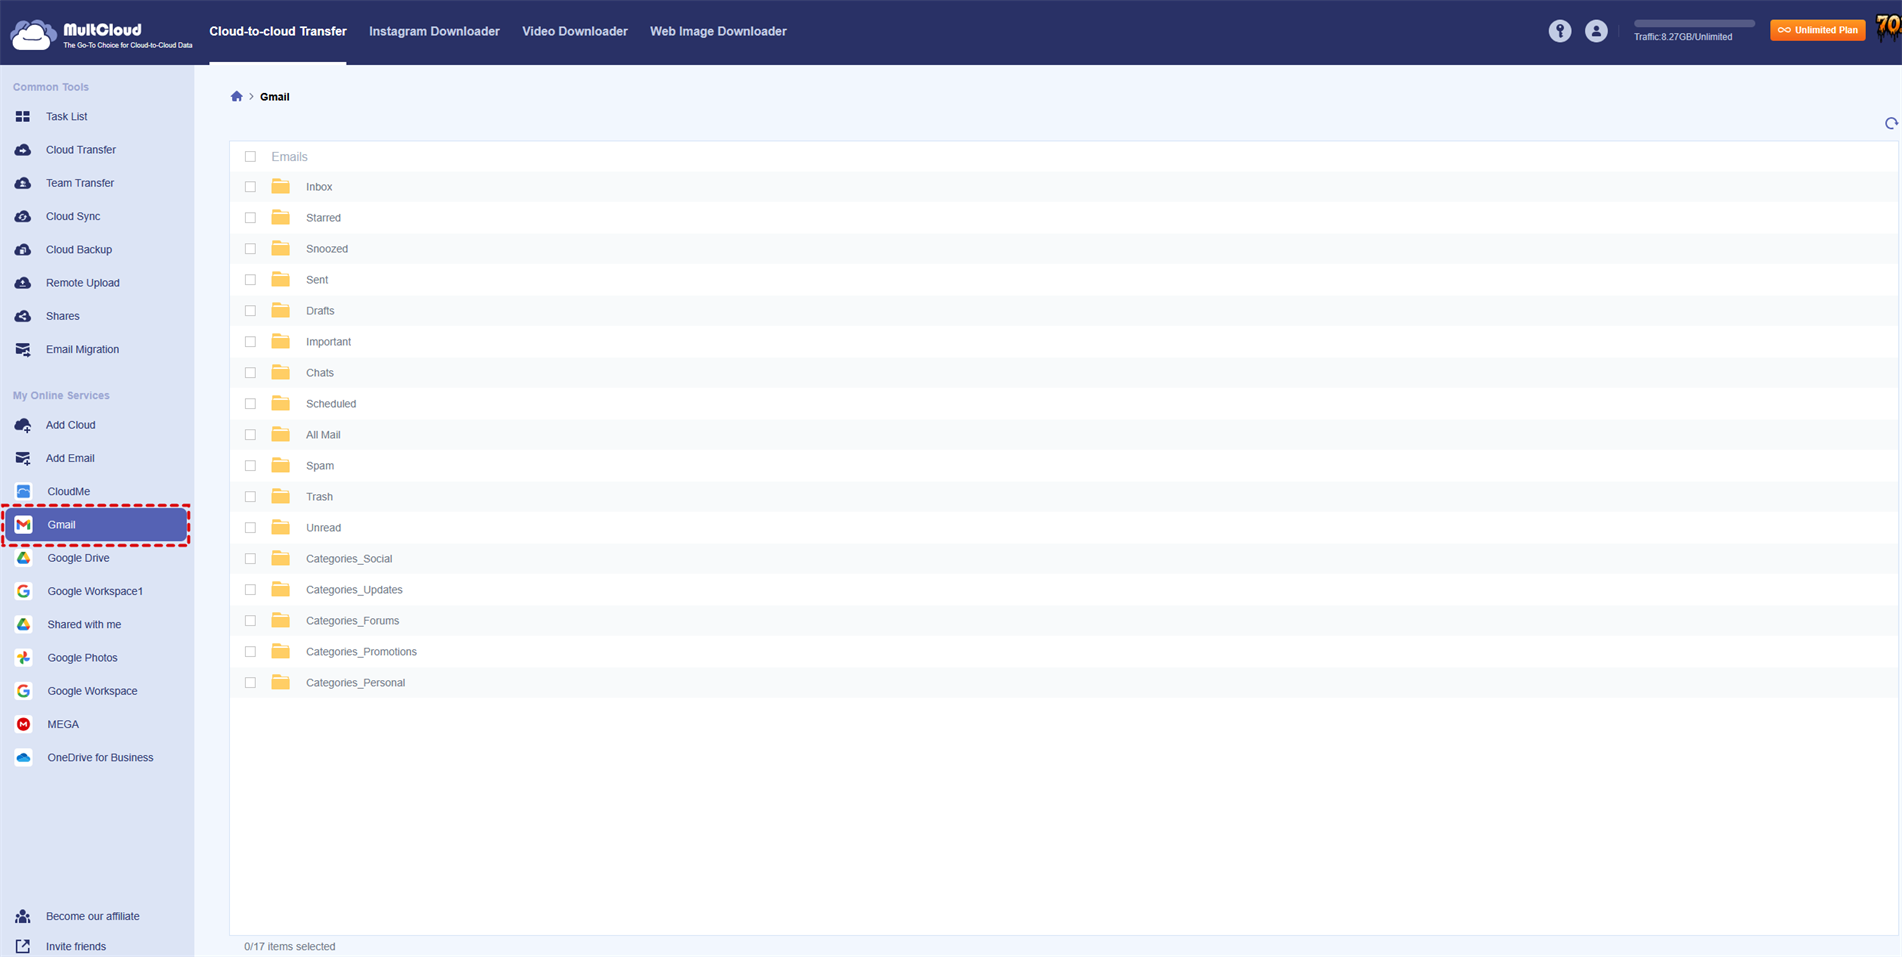The height and width of the screenshot is (957, 1902).
Task: Click the Cloud Backup icon
Action: [22, 250]
